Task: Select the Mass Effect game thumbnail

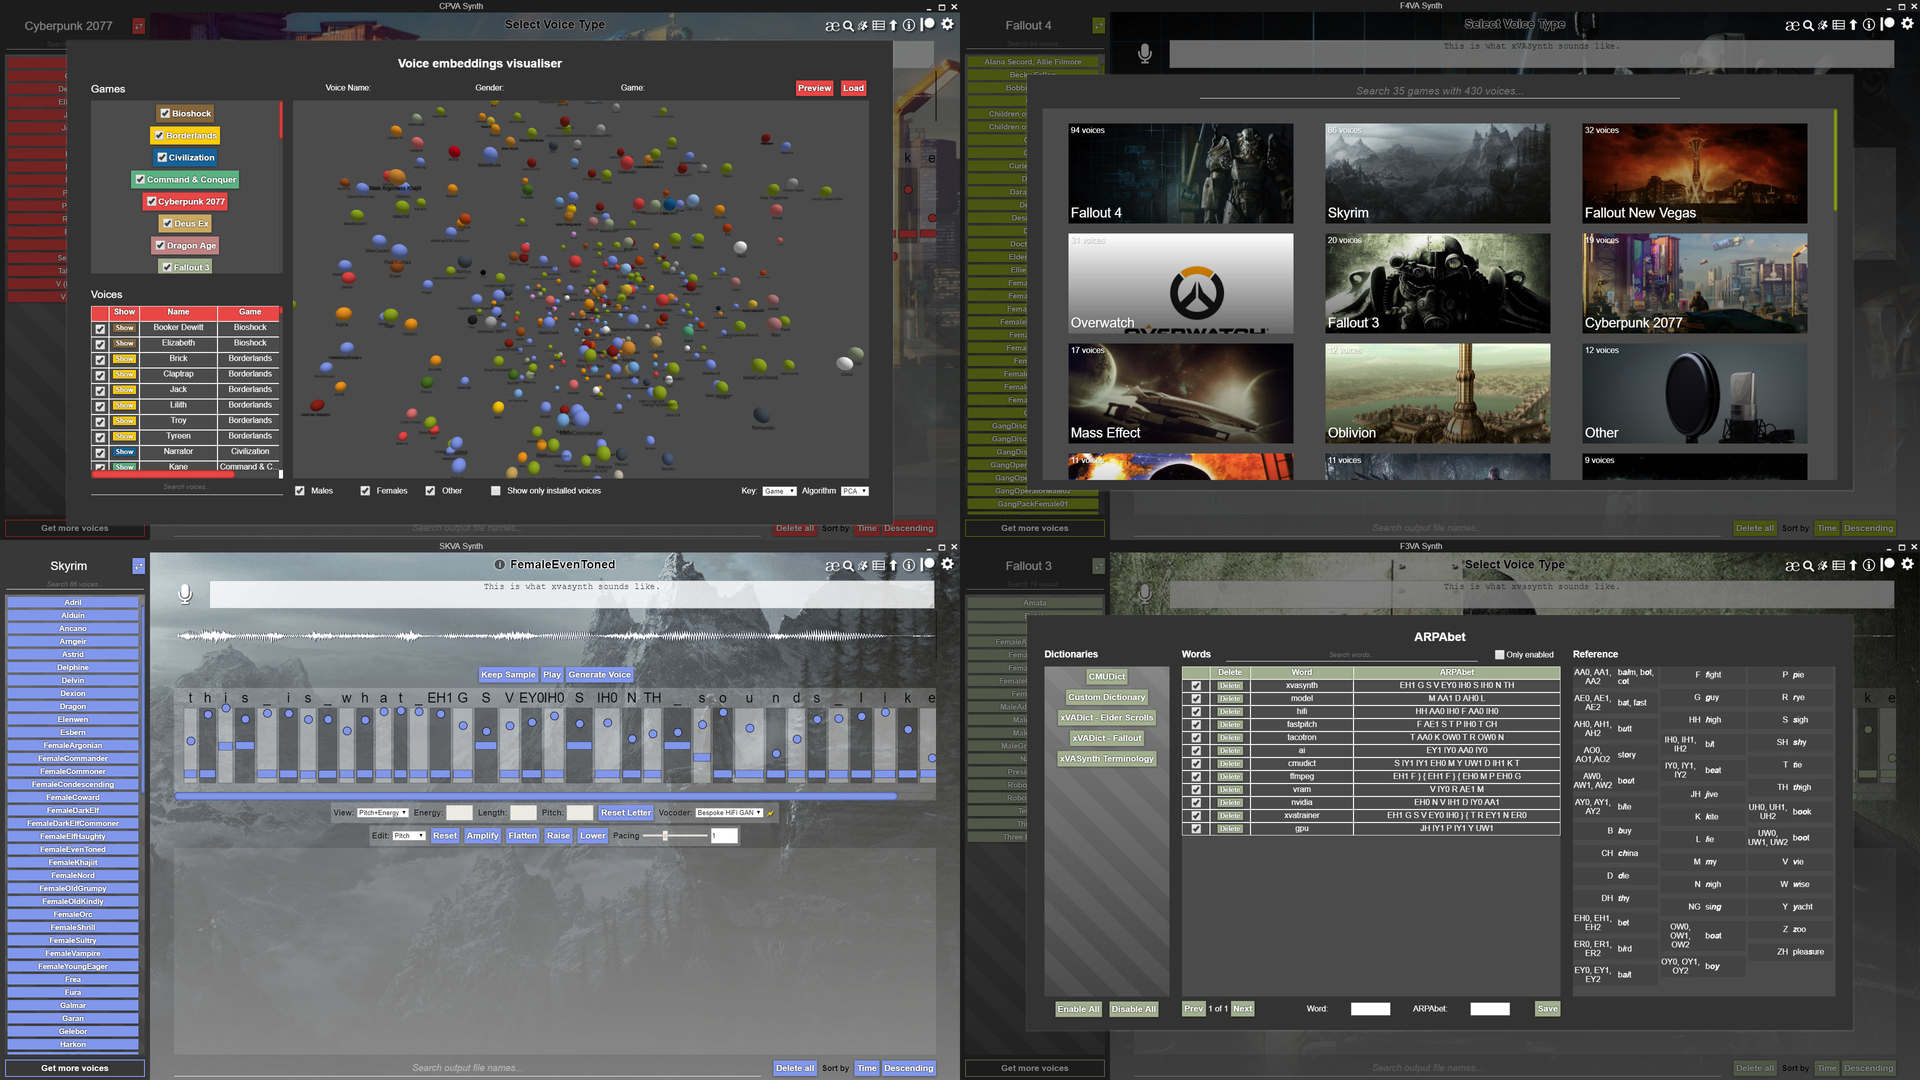Action: [x=1180, y=394]
